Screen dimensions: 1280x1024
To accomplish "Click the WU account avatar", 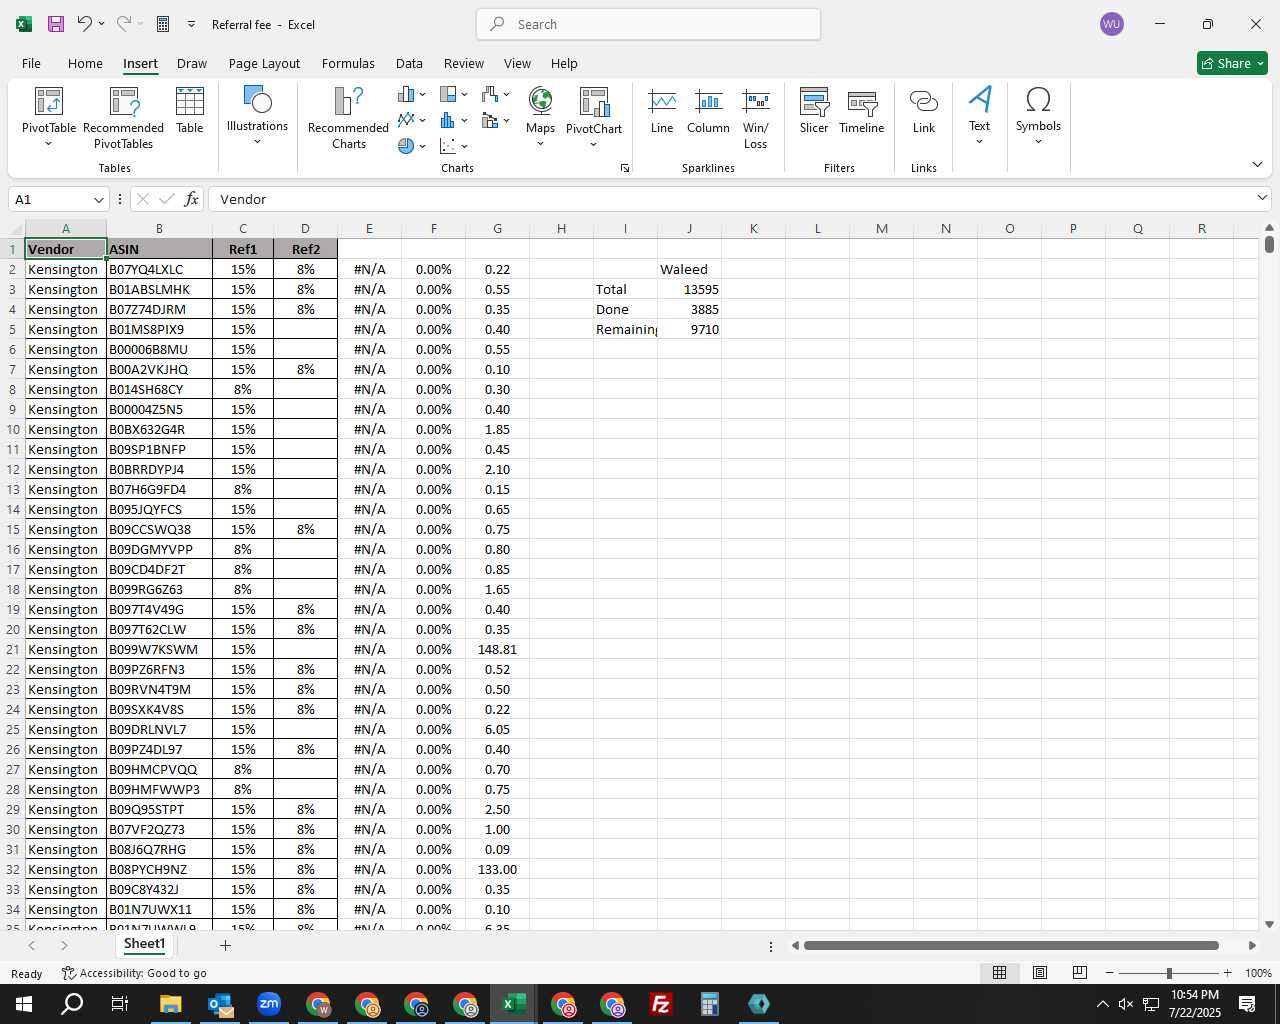I will pos(1112,24).
